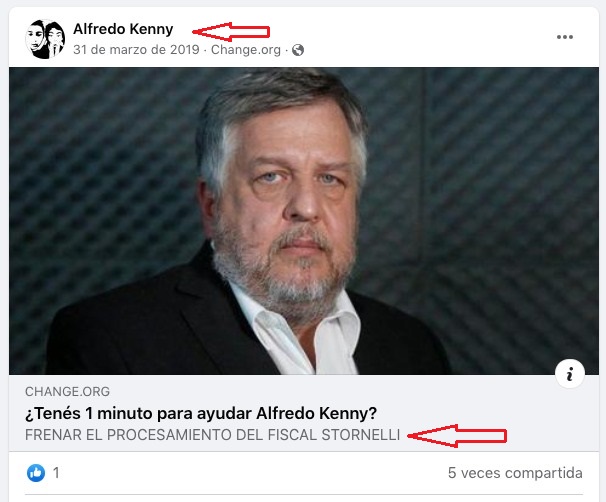The image size is (606, 502).
Task: Click the Change.org link next to the date
Action: [246, 50]
